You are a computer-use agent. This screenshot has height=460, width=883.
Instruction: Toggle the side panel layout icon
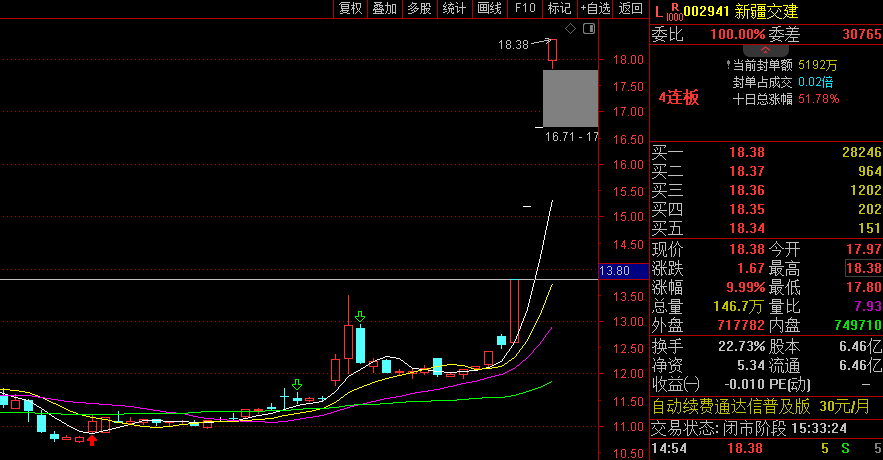pos(589,29)
